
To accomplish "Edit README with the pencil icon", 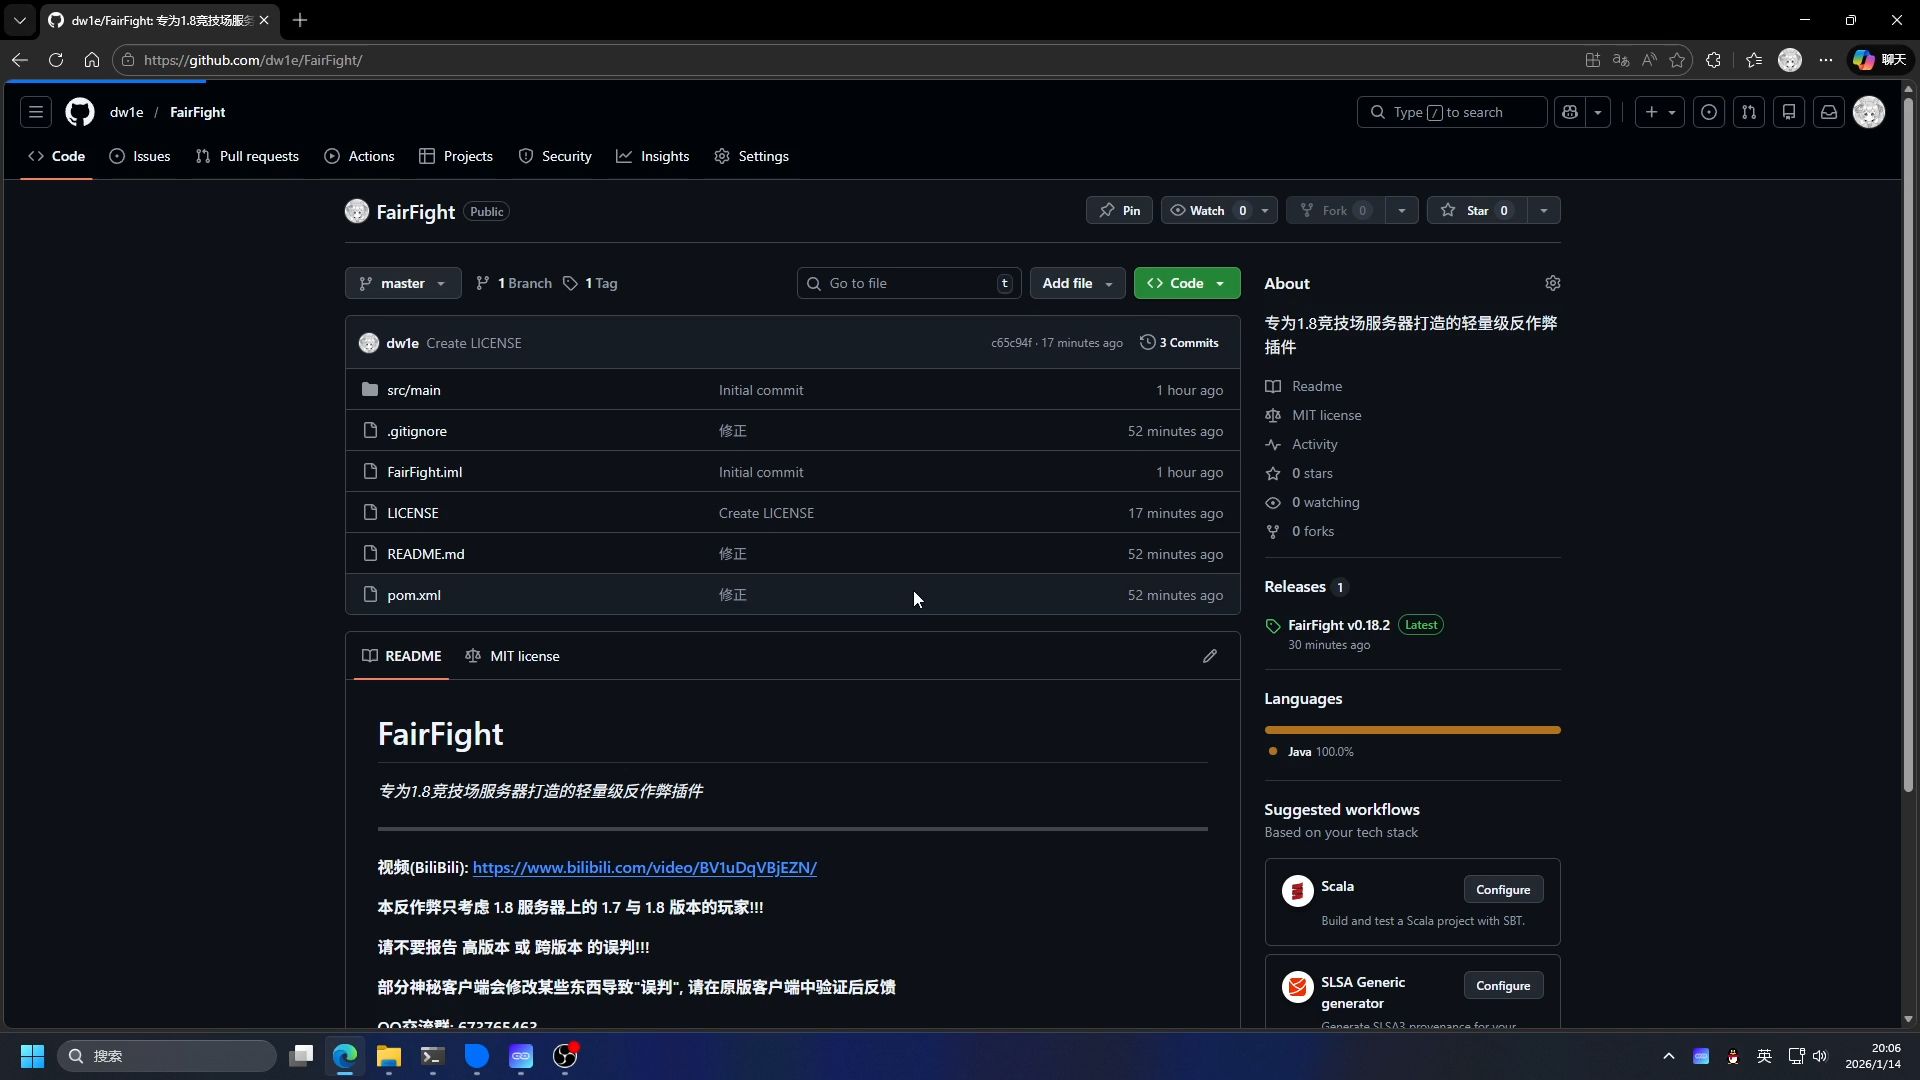I will point(1210,656).
